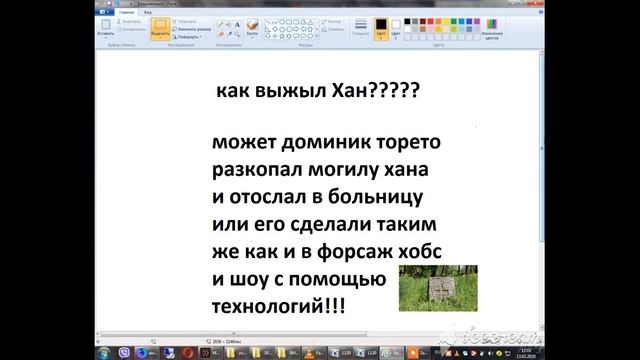Screen dimensions: 640x360
Task: Open the Rotate (Повернуть) dropdown
Action: [187, 37]
